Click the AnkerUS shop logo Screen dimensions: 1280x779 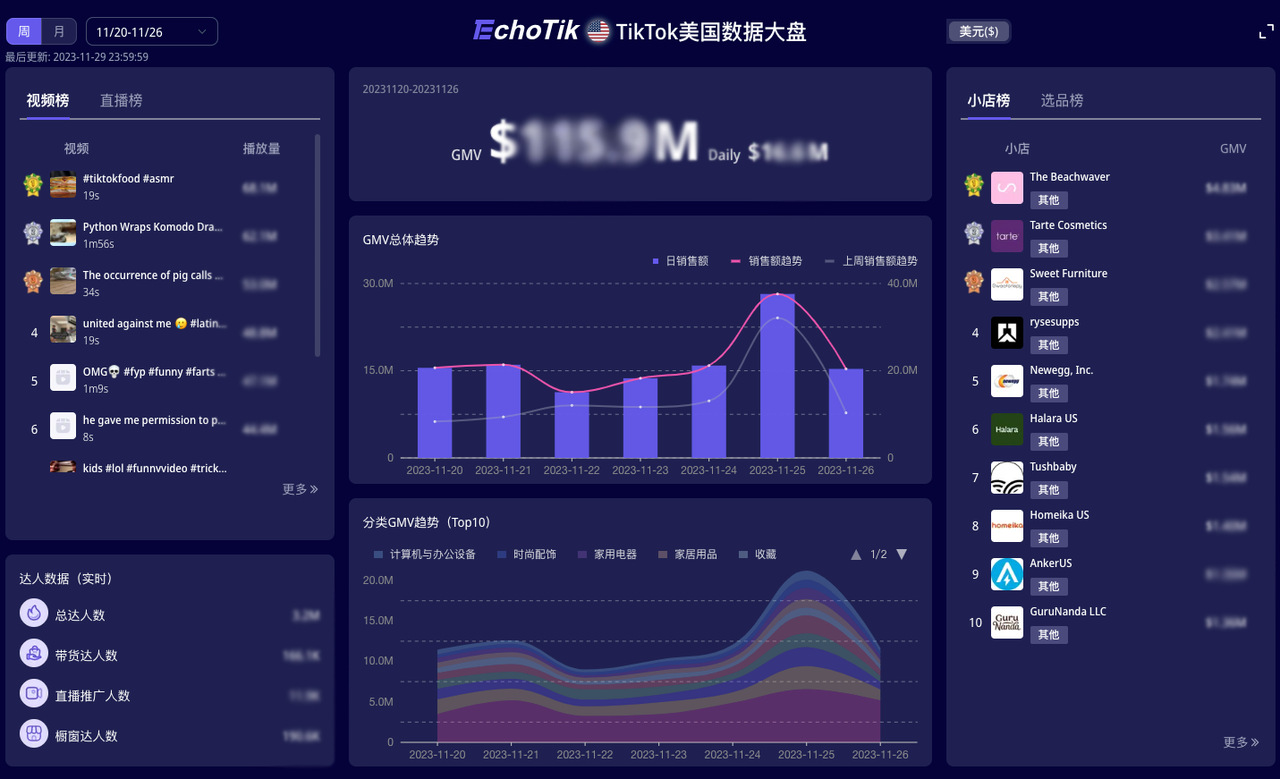[x=1007, y=574]
